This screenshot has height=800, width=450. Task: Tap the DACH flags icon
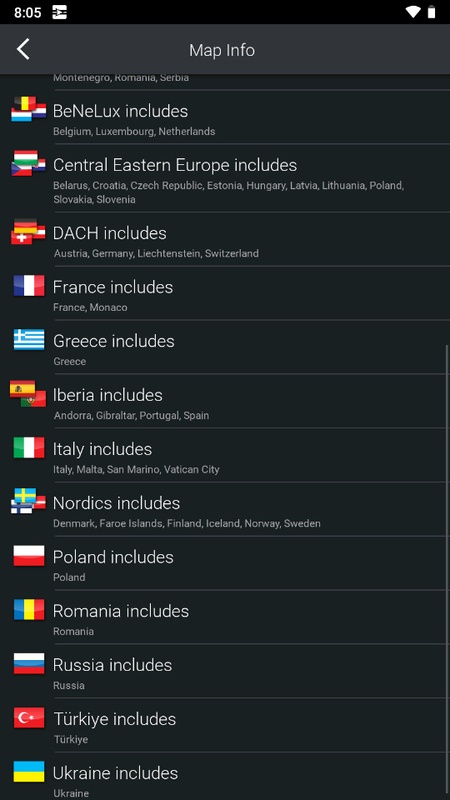pos(29,232)
